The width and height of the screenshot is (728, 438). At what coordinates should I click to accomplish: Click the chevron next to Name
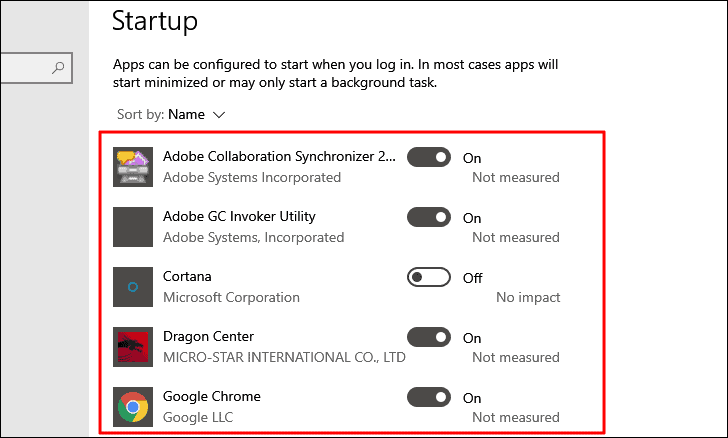point(219,115)
